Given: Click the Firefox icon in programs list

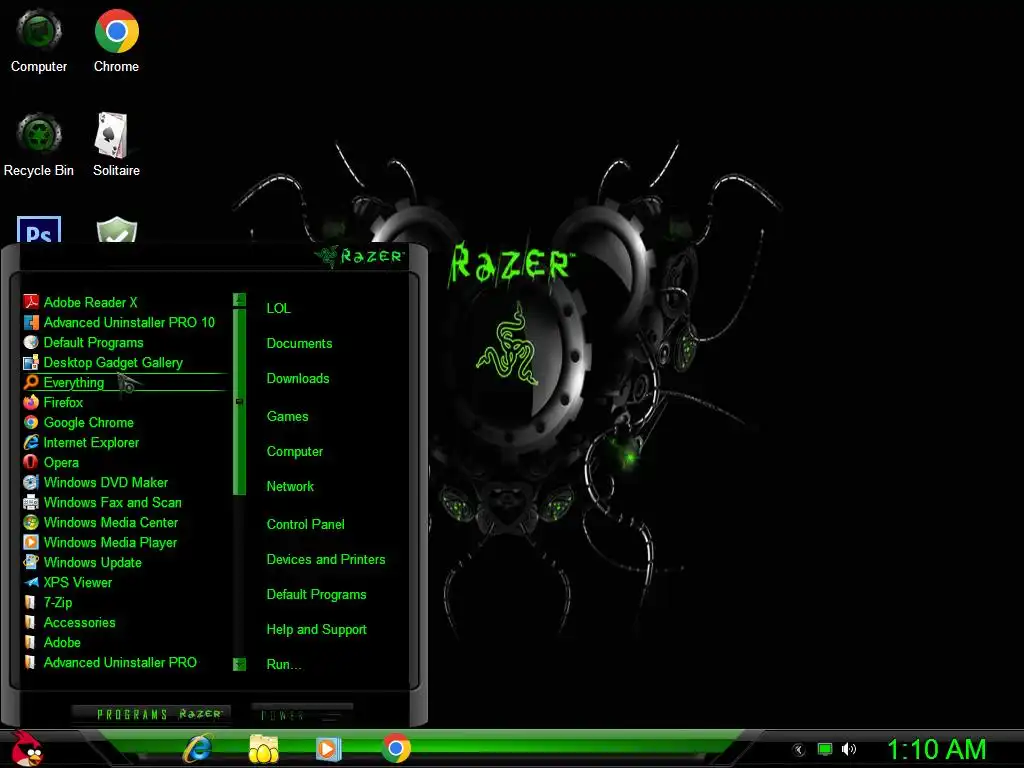Looking at the screenshot, I should 31,402.
